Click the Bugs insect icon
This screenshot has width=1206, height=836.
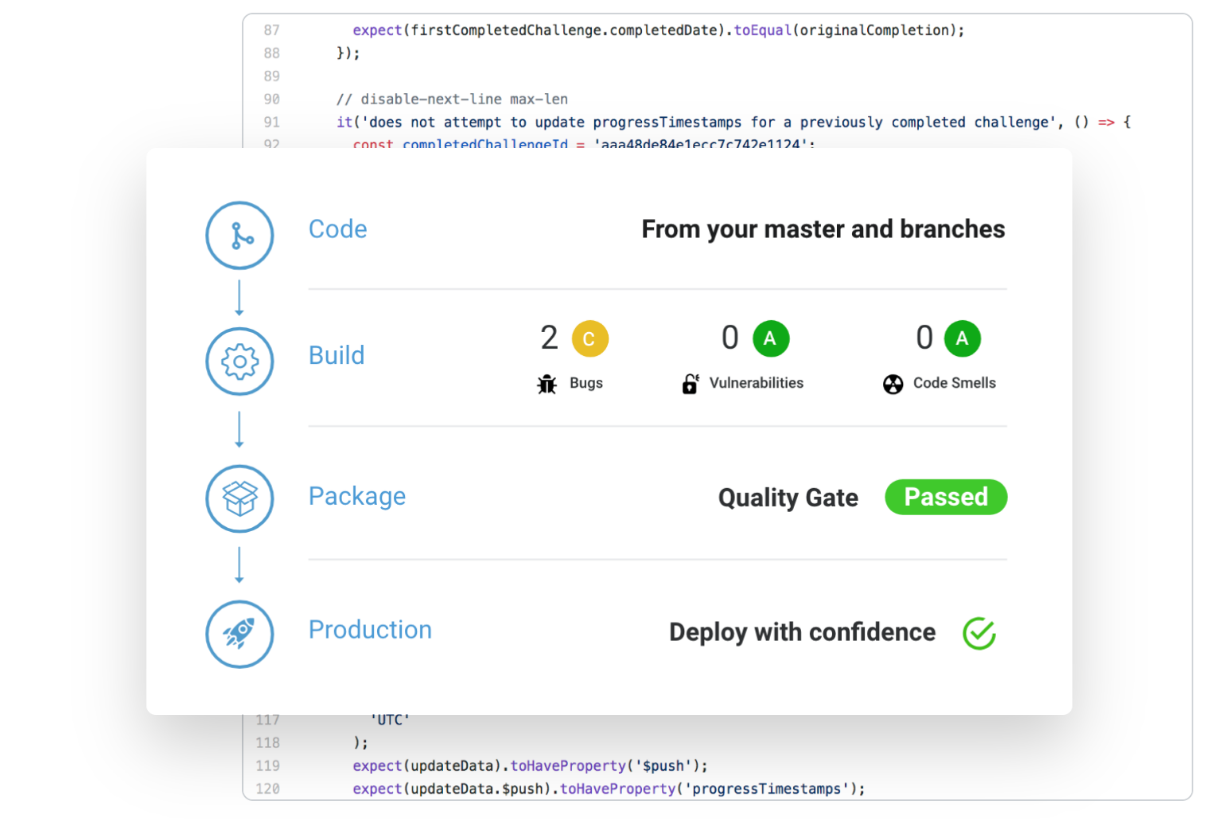[x=546, y=383]
